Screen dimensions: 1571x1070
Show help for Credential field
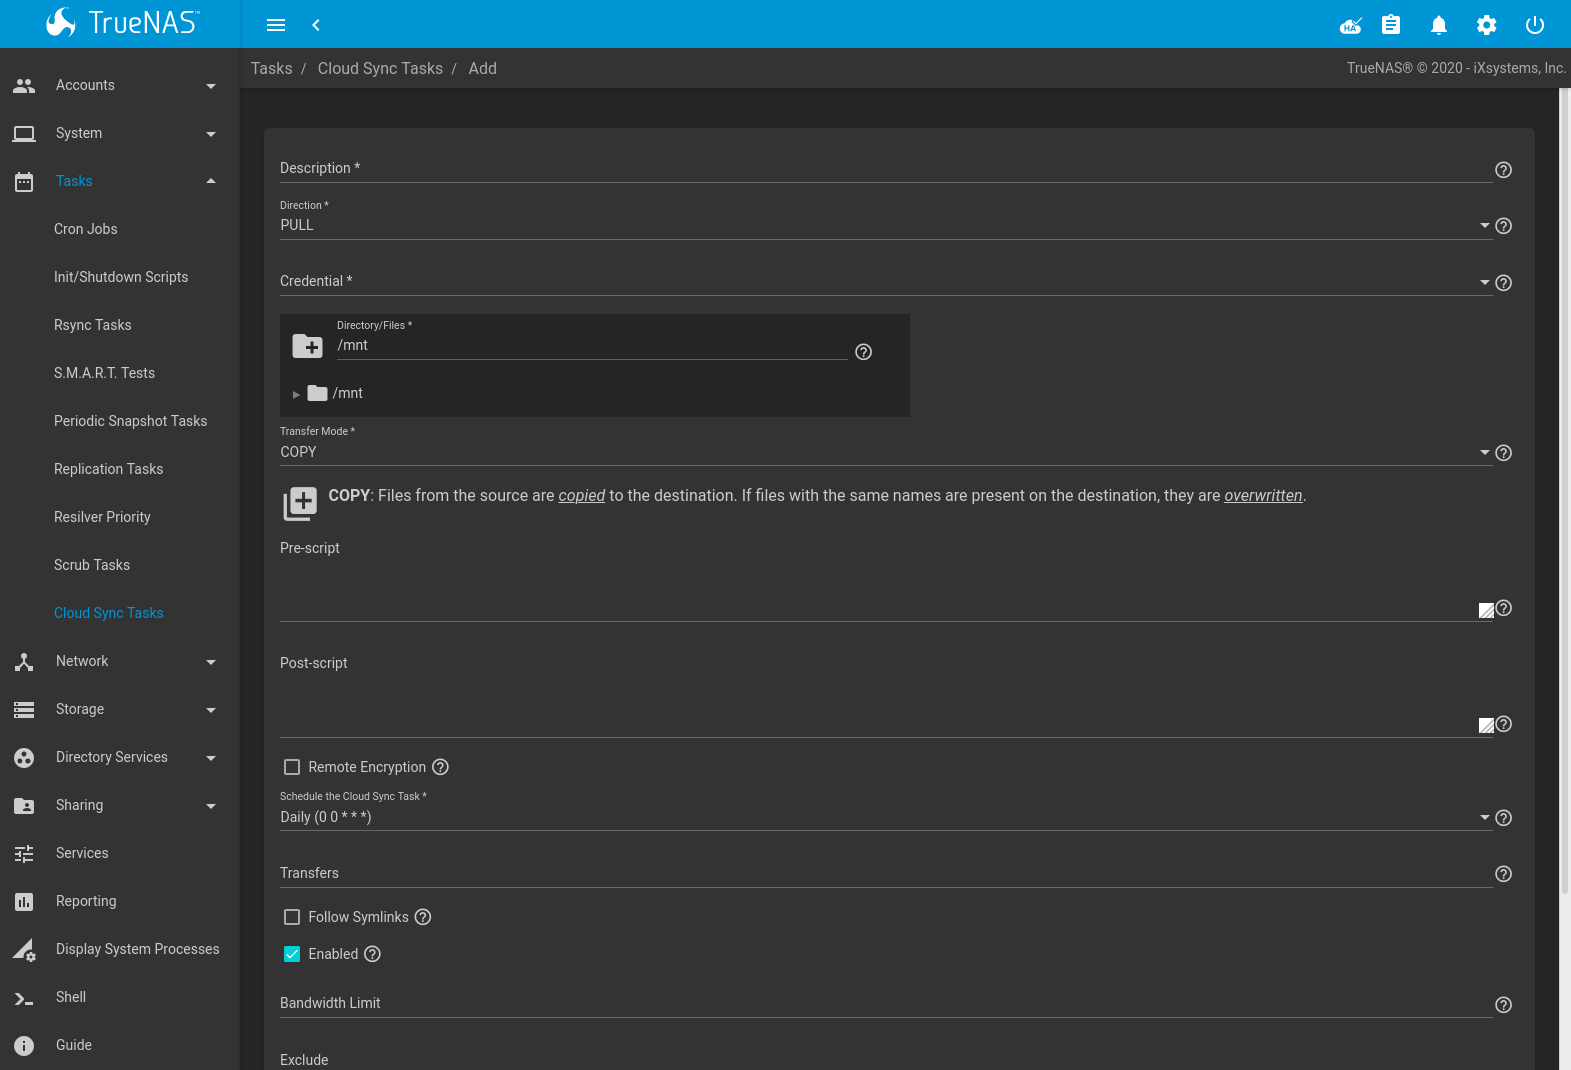point(1503,283)
